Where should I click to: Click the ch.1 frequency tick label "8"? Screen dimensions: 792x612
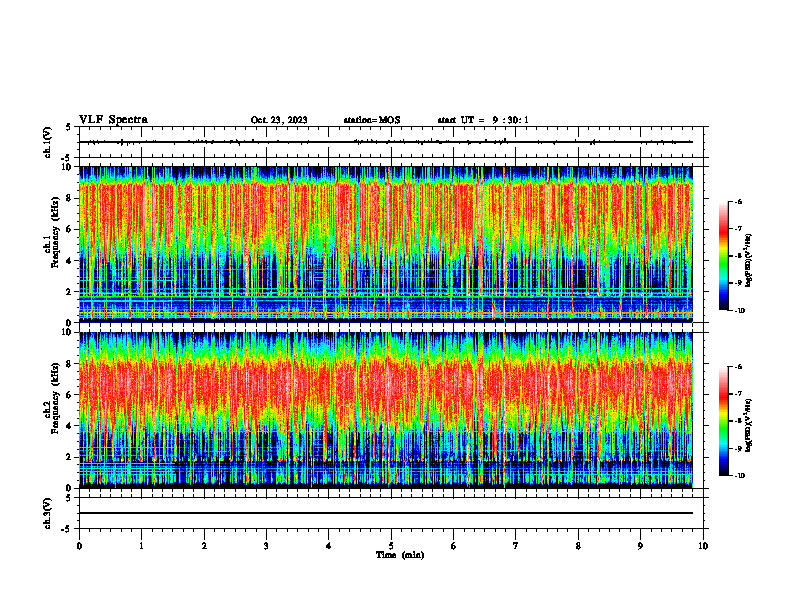pos(70,198)
